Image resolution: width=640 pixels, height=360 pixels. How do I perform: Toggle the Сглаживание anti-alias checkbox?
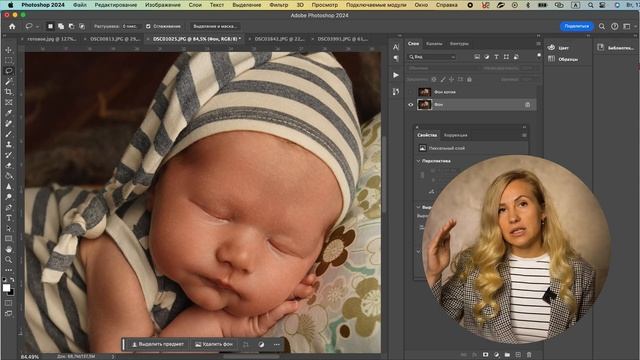coord(148,26)
